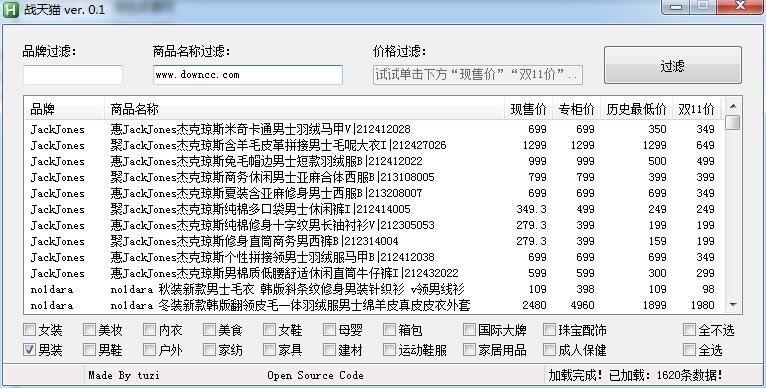Select the no1dara 秋装新款男士毛衣 row
This screenshot has width=766, height=388.
374,289
